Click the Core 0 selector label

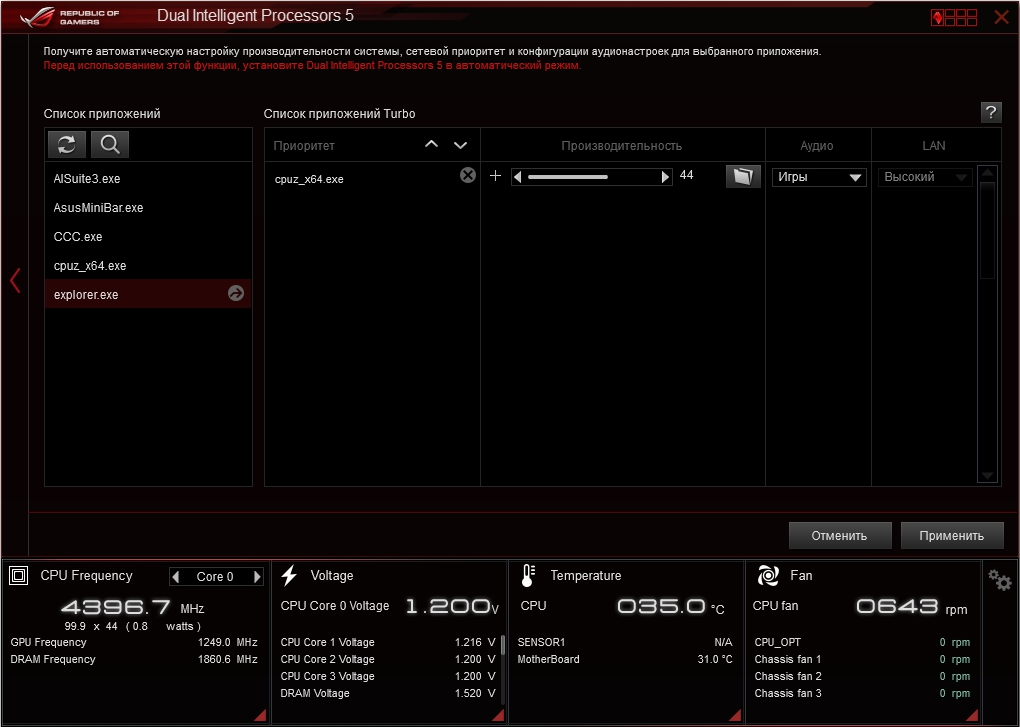215,577
